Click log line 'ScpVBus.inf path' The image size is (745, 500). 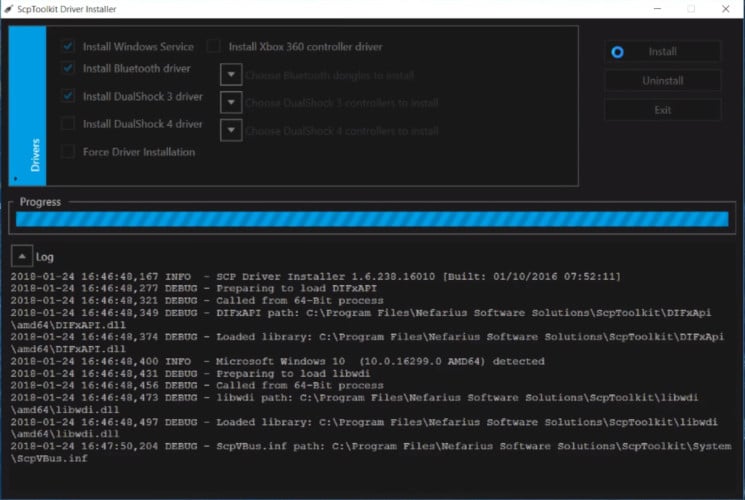pos(371,452)
